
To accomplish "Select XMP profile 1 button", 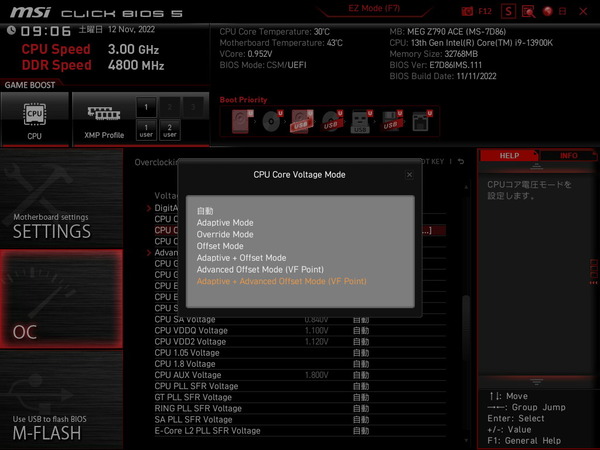I will pyautogui.click(x=146, y=107).
